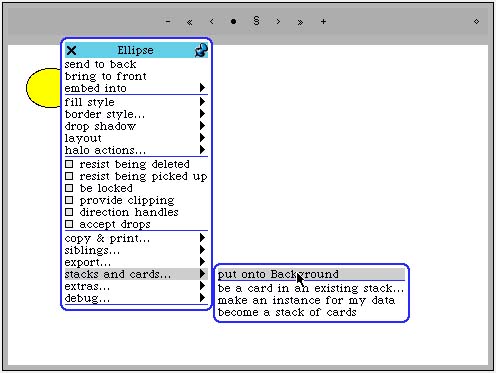Image resolution: width=496 pixels, height=373 pixels.
Task: Expand the border style submenu arrow
Action: pyautogui.click(x=202, y=114)
